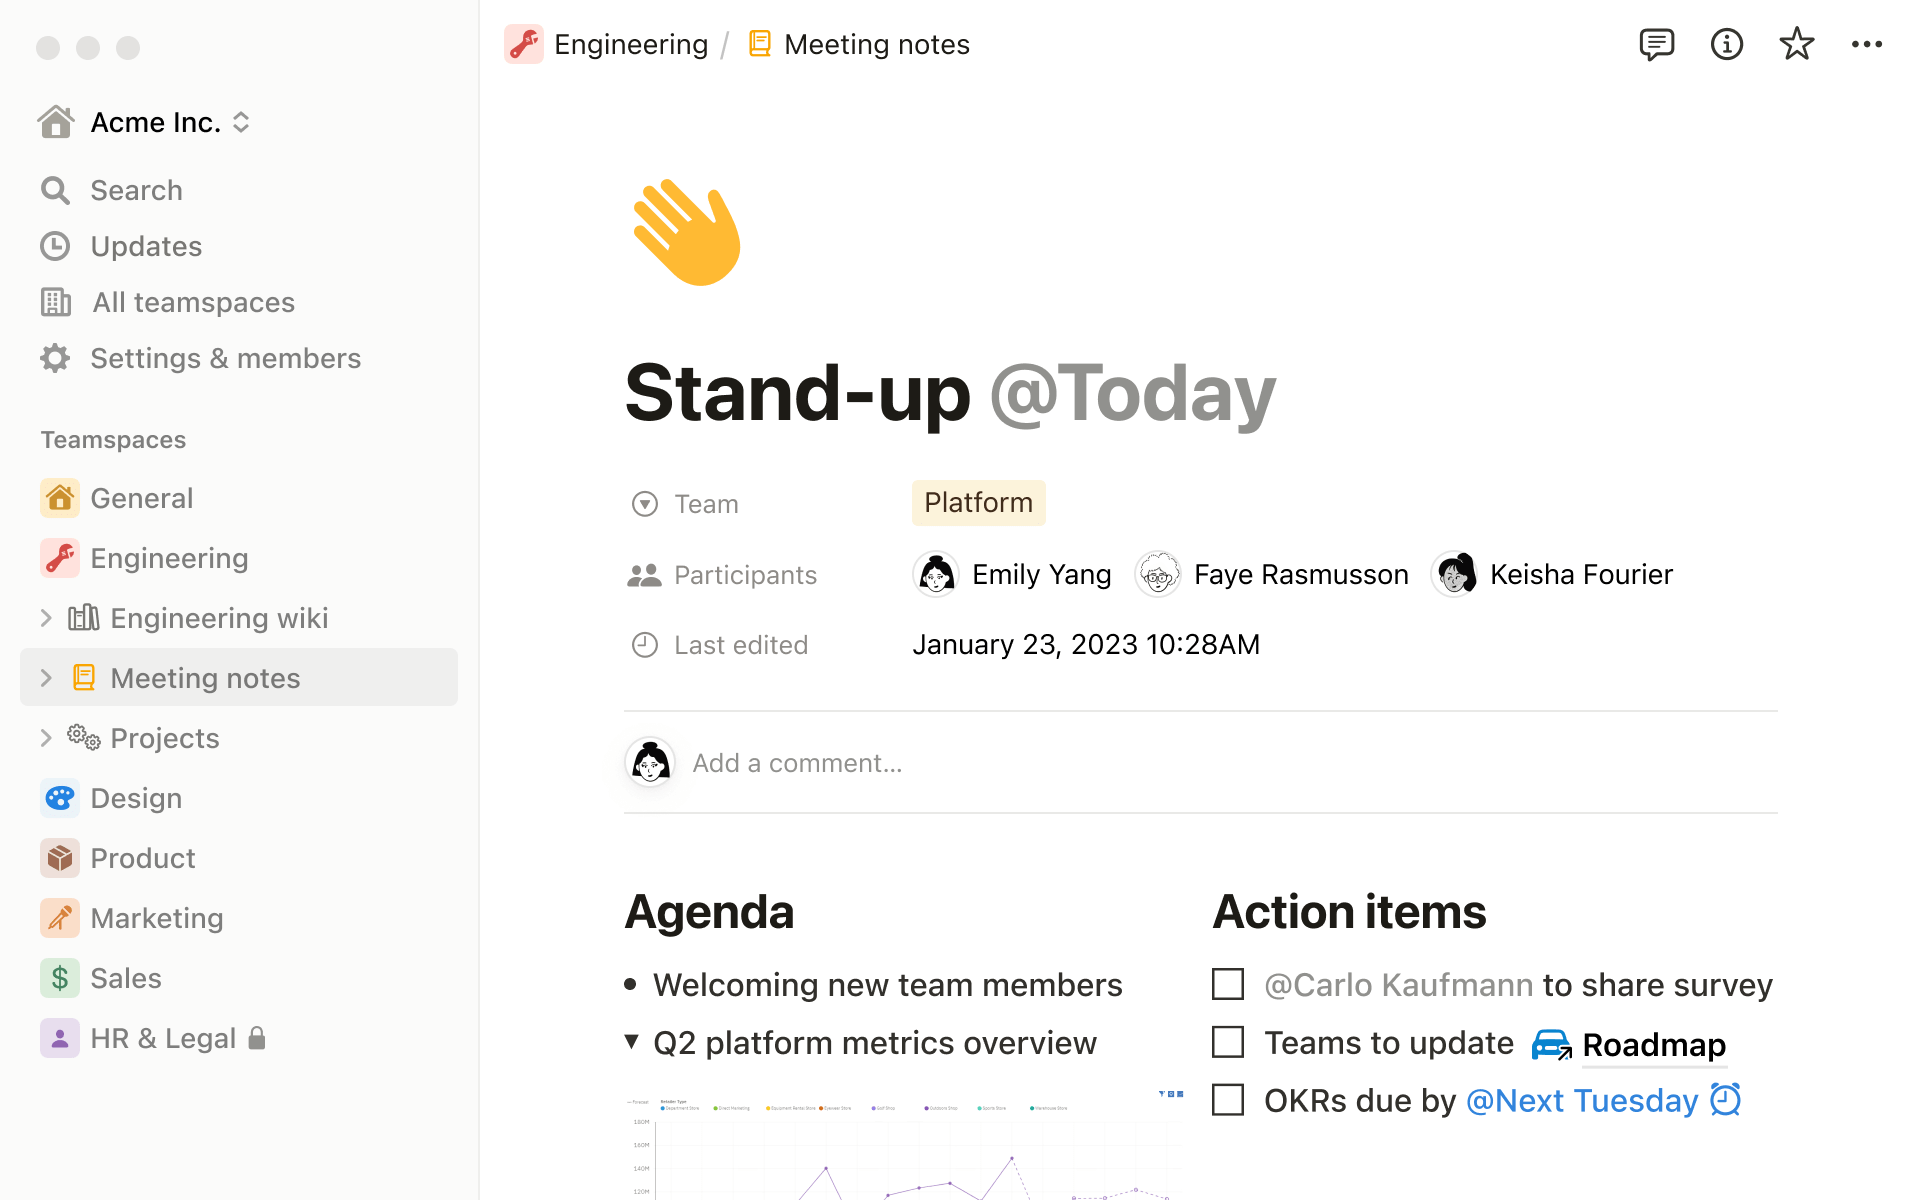This screenshot has height=1200, width=1920.
Task: Click the comments icon to view discussions
Action: pos(1655,44)
